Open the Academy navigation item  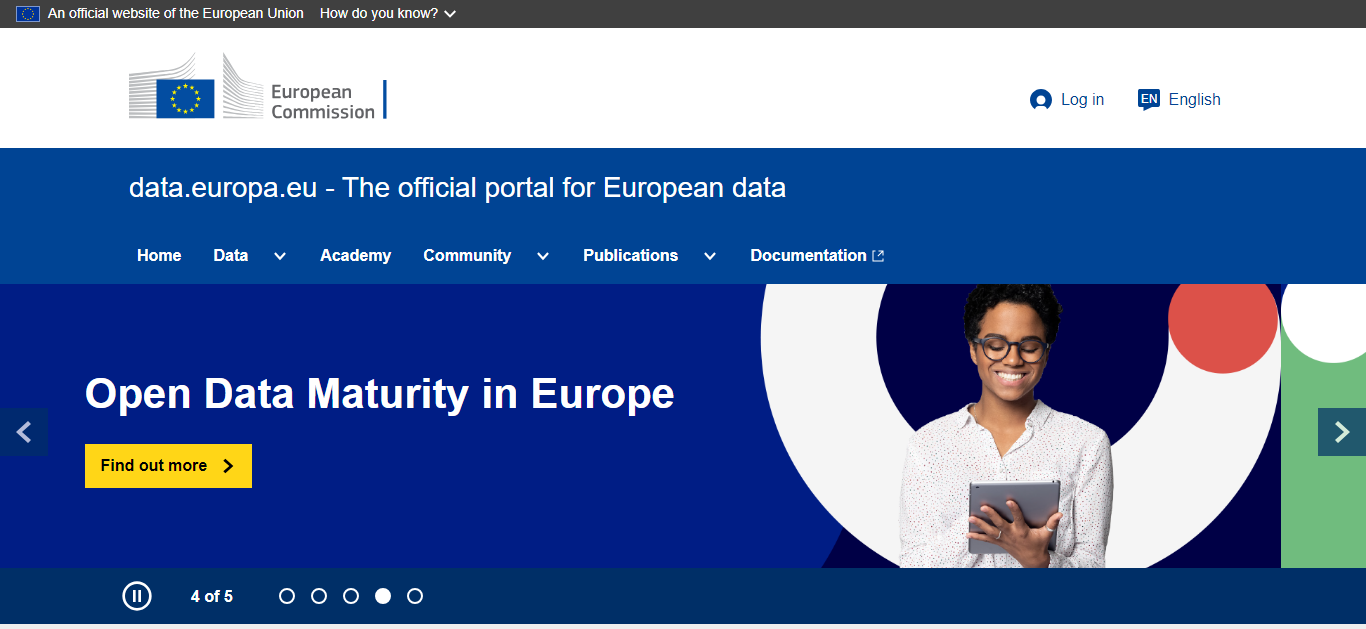(355, 256)
